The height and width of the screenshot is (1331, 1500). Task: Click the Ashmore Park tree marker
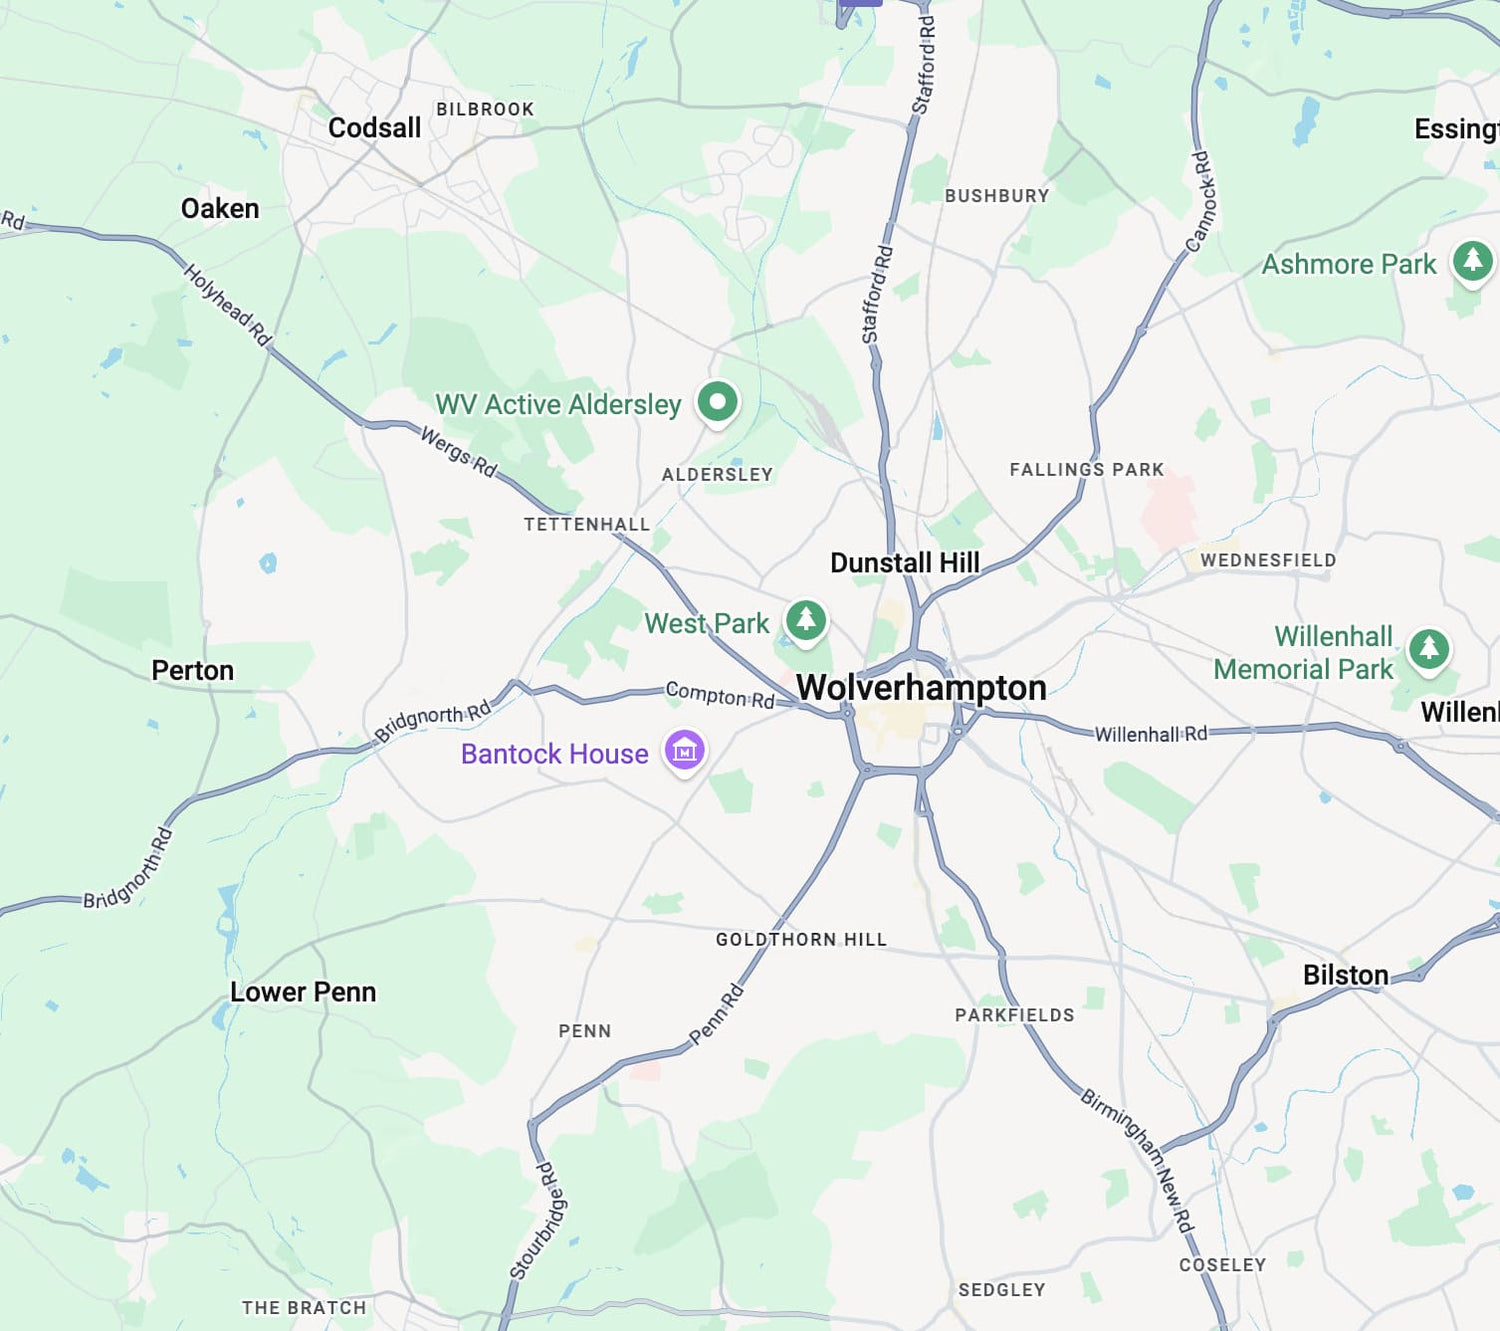click(1473, 262)
